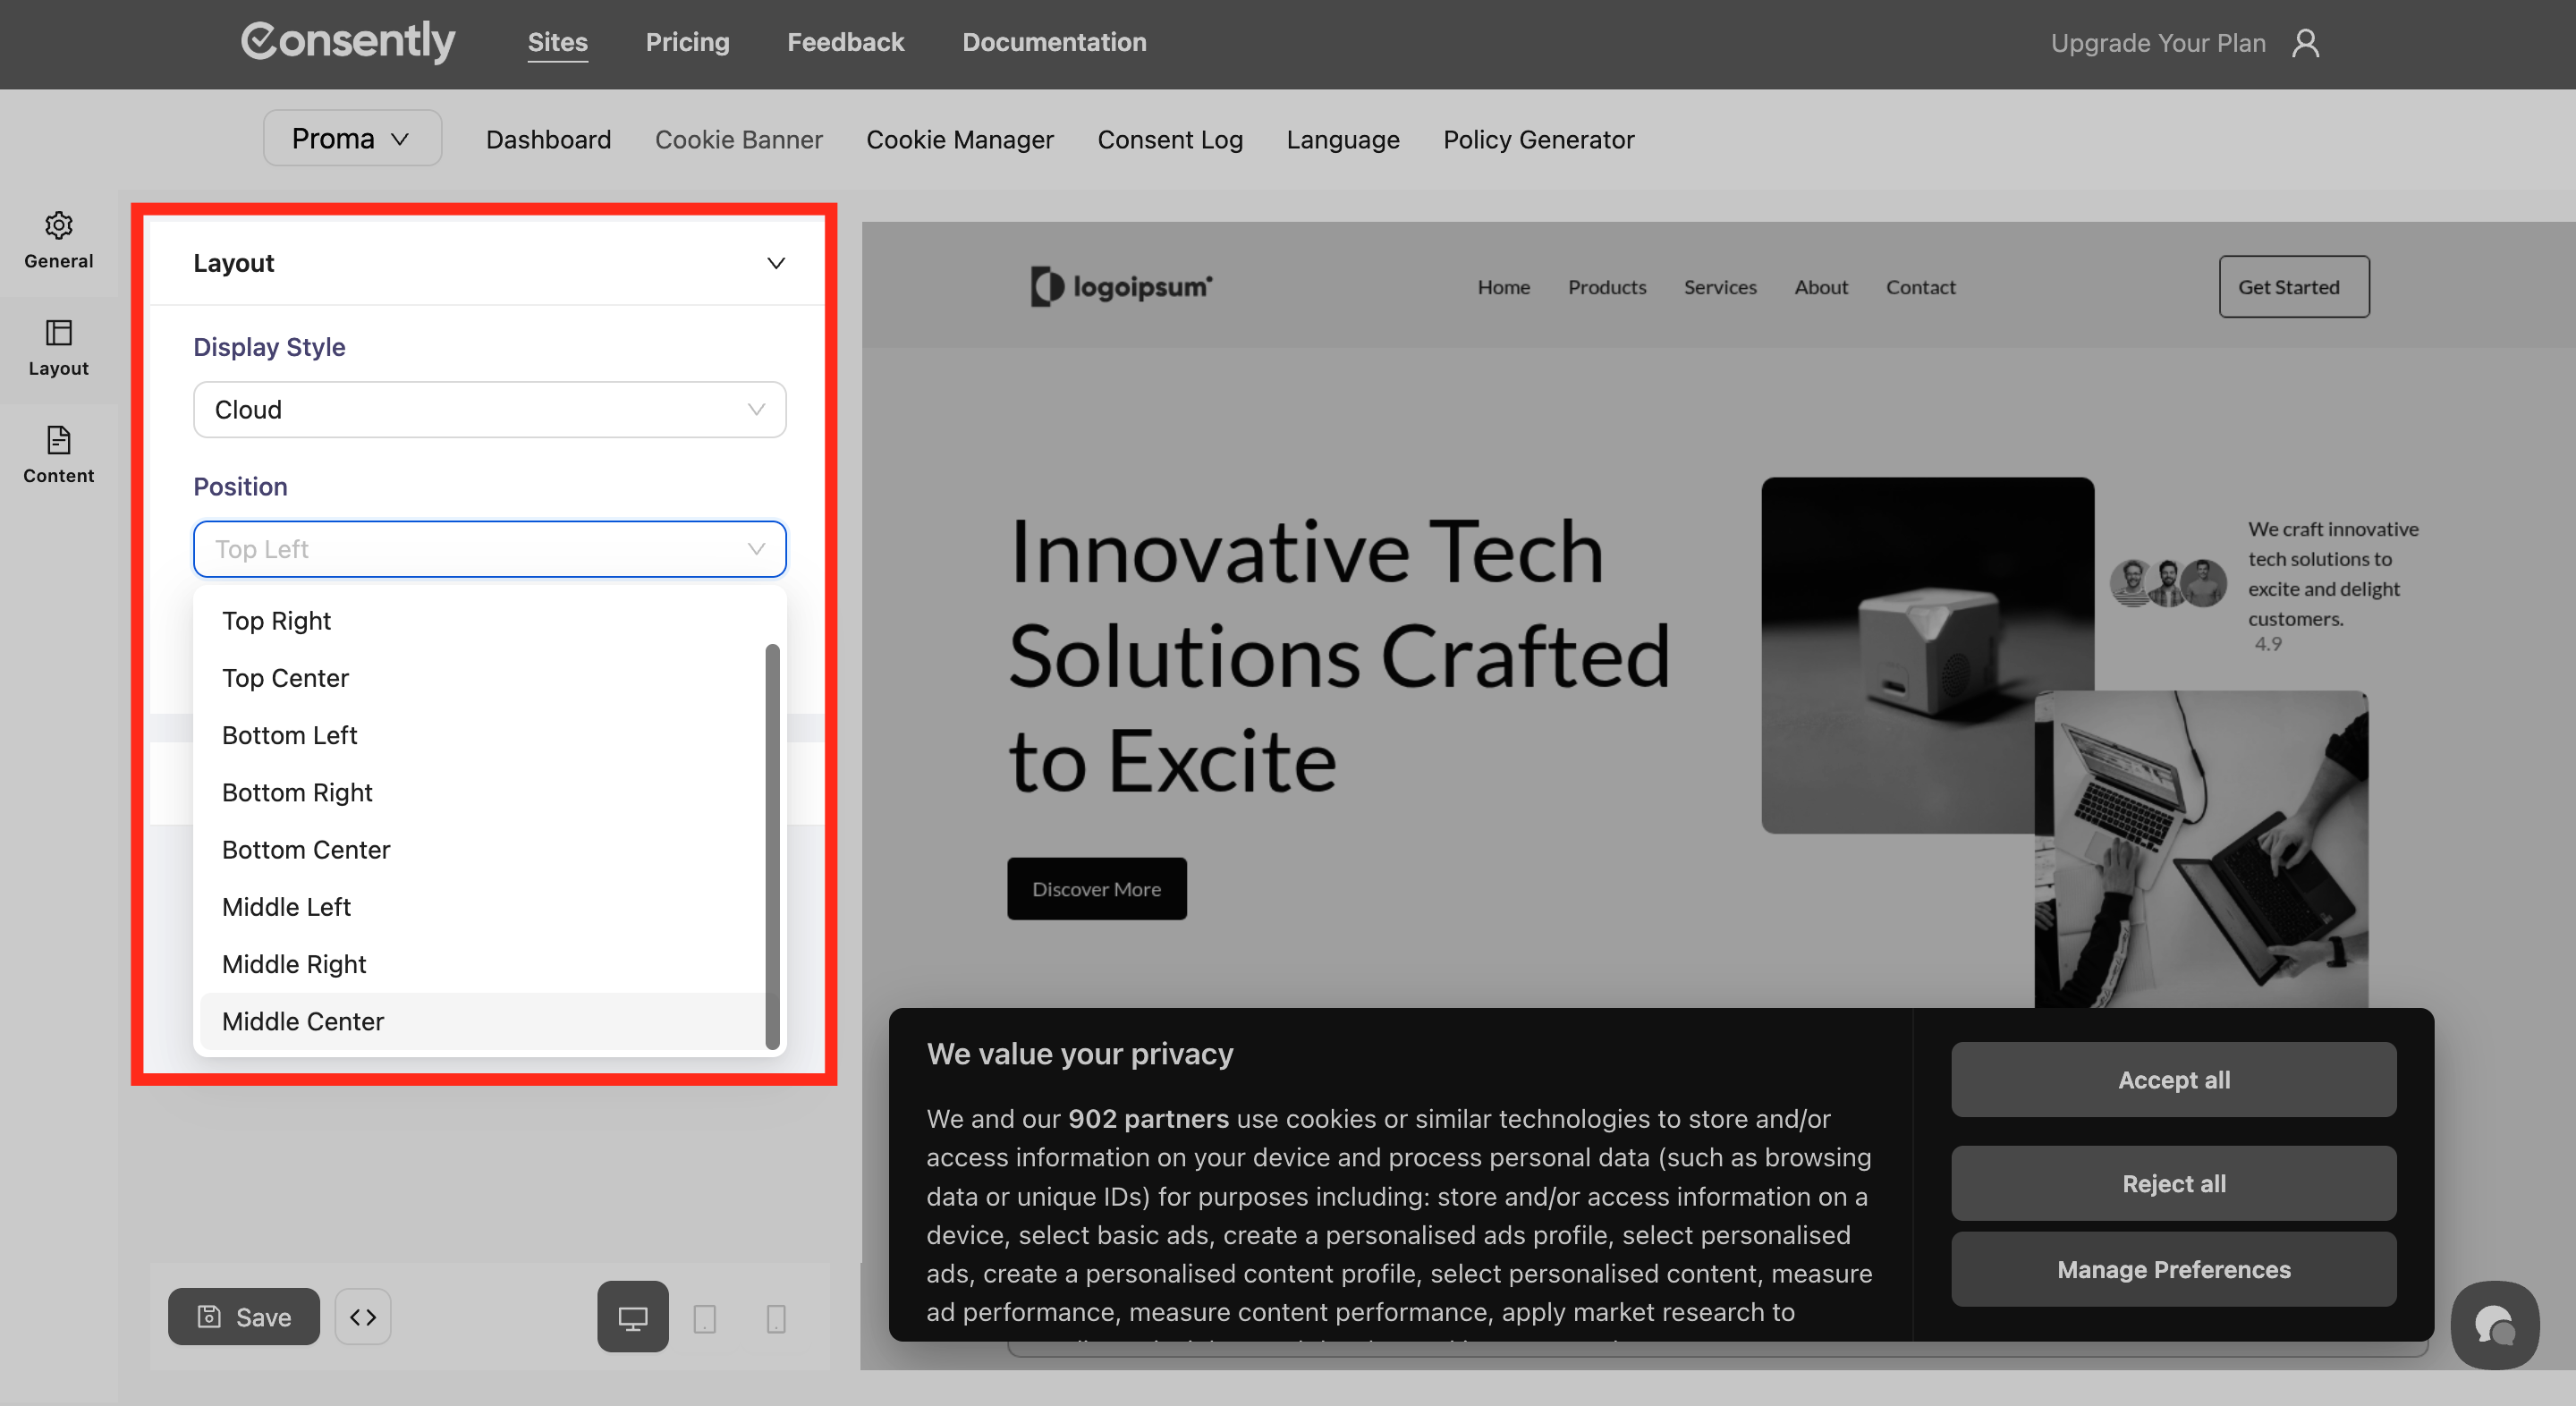Screen dimensions: 2576x1406
Task: Select the Layout sidebar icon
Action: click(58, 333)
